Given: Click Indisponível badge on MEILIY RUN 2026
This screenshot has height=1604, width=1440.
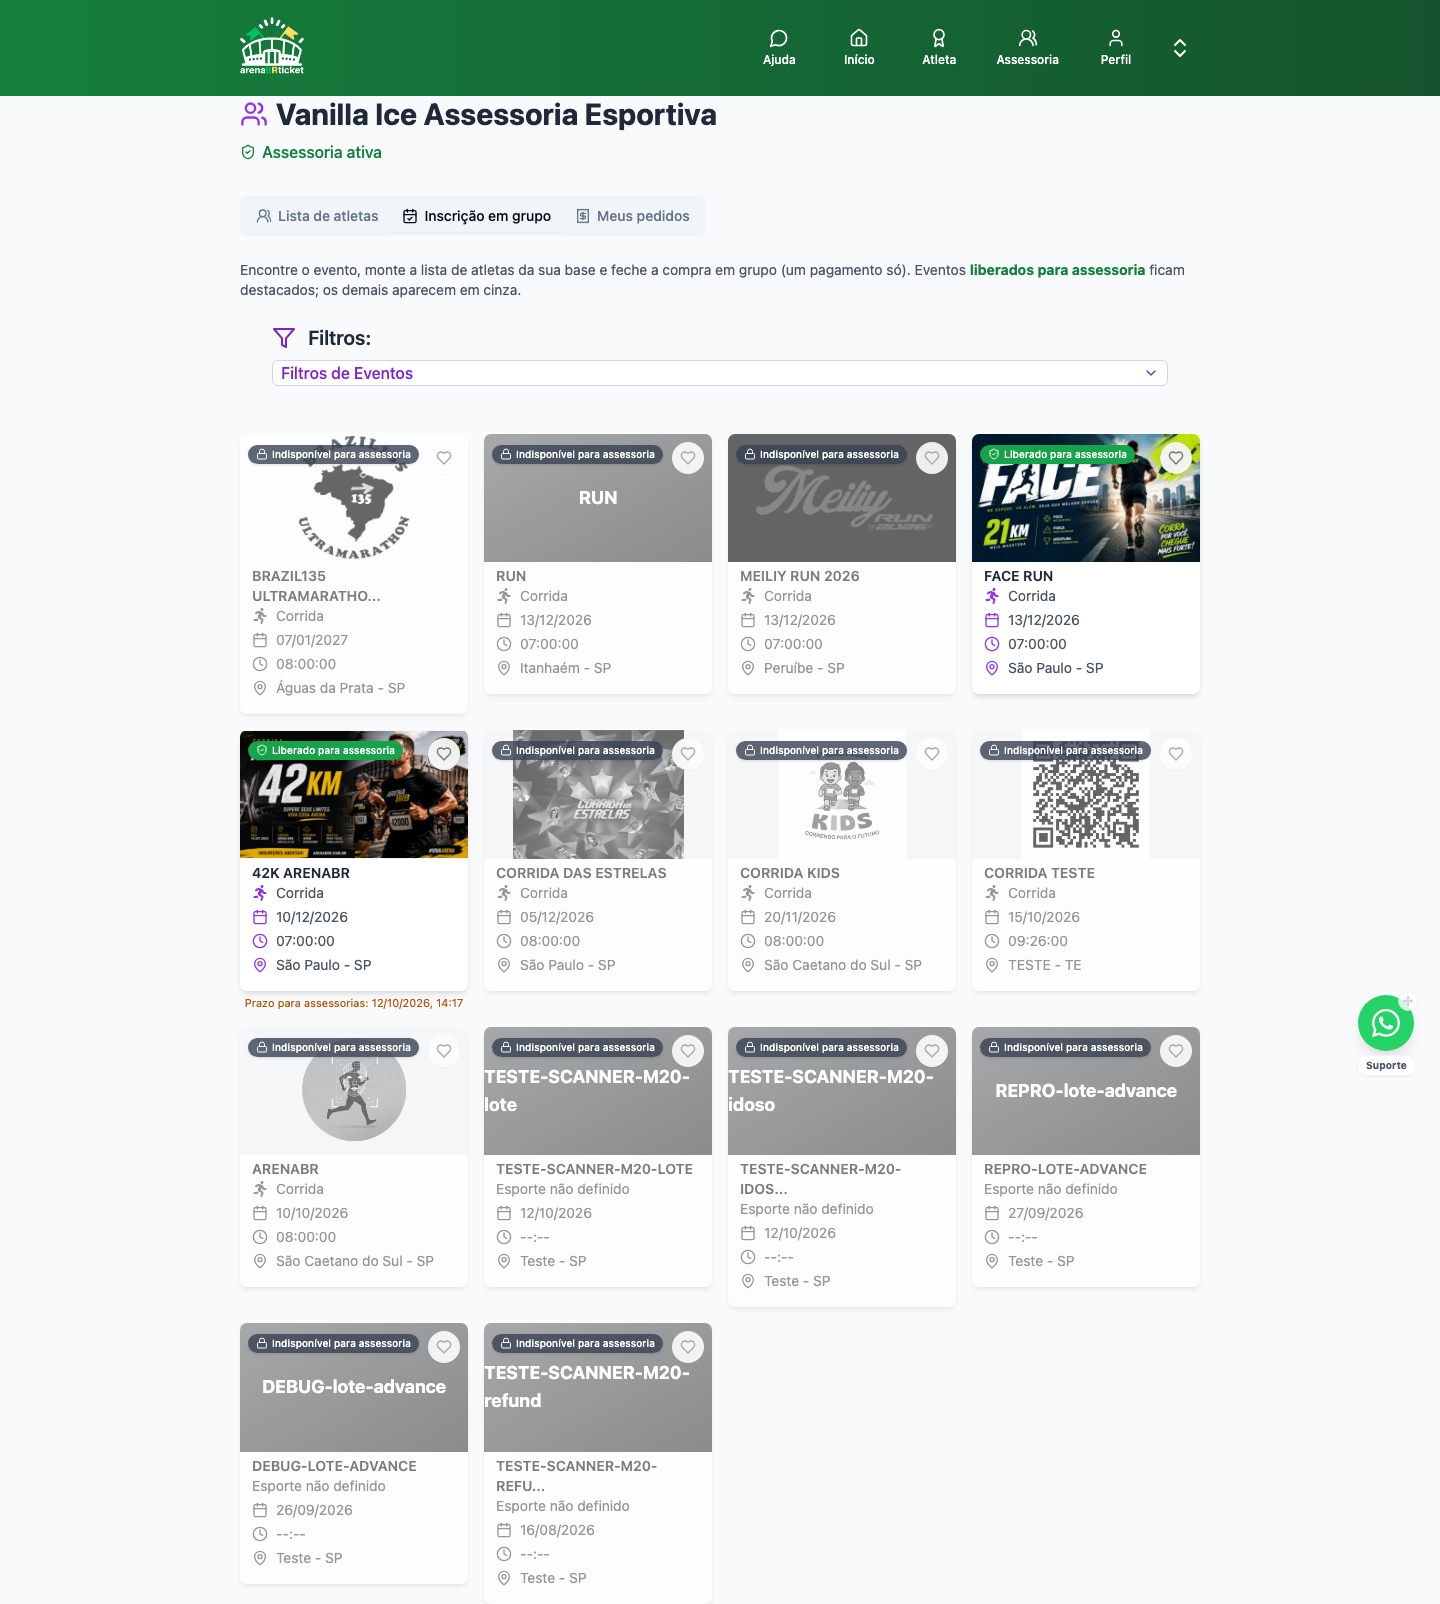Looking at the screenshot, I should pos(820,454).
